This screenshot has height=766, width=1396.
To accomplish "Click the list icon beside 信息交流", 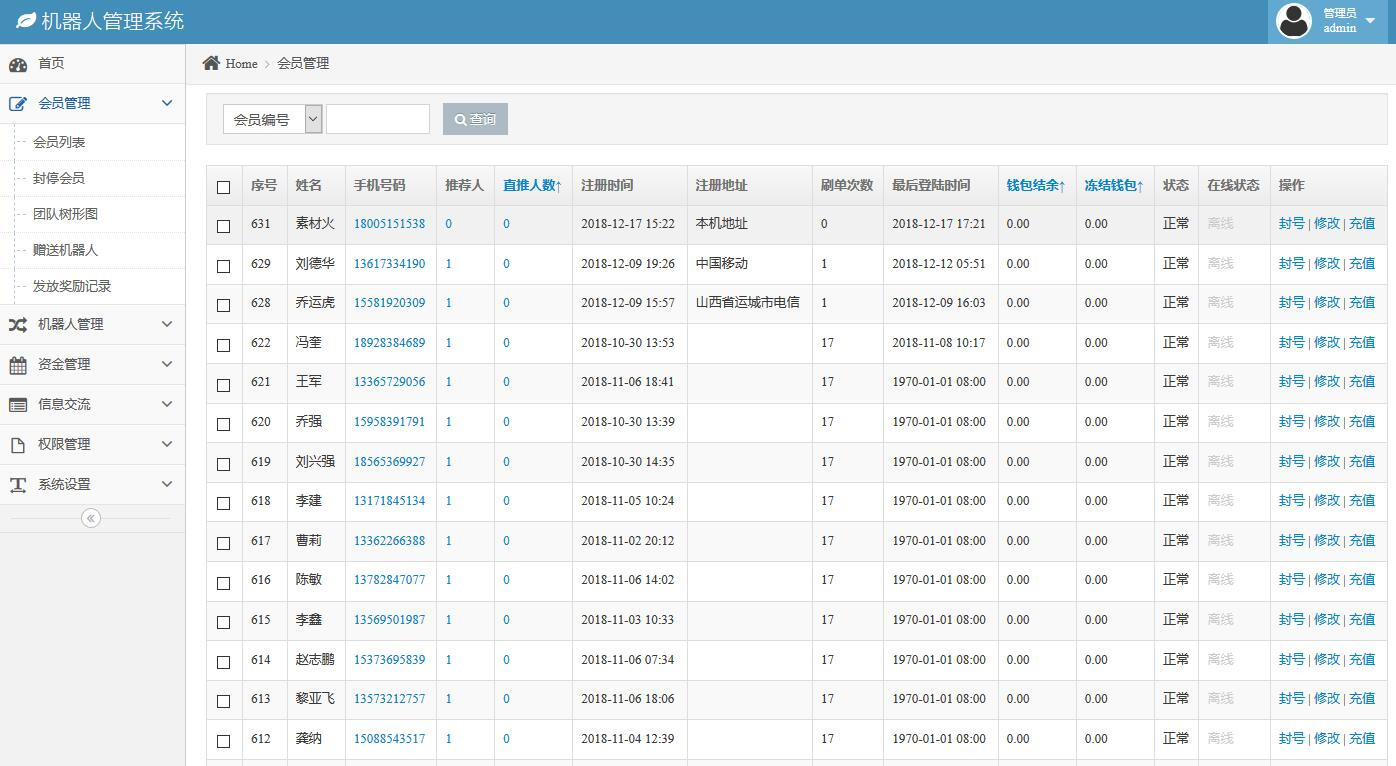I will [18, 405].
